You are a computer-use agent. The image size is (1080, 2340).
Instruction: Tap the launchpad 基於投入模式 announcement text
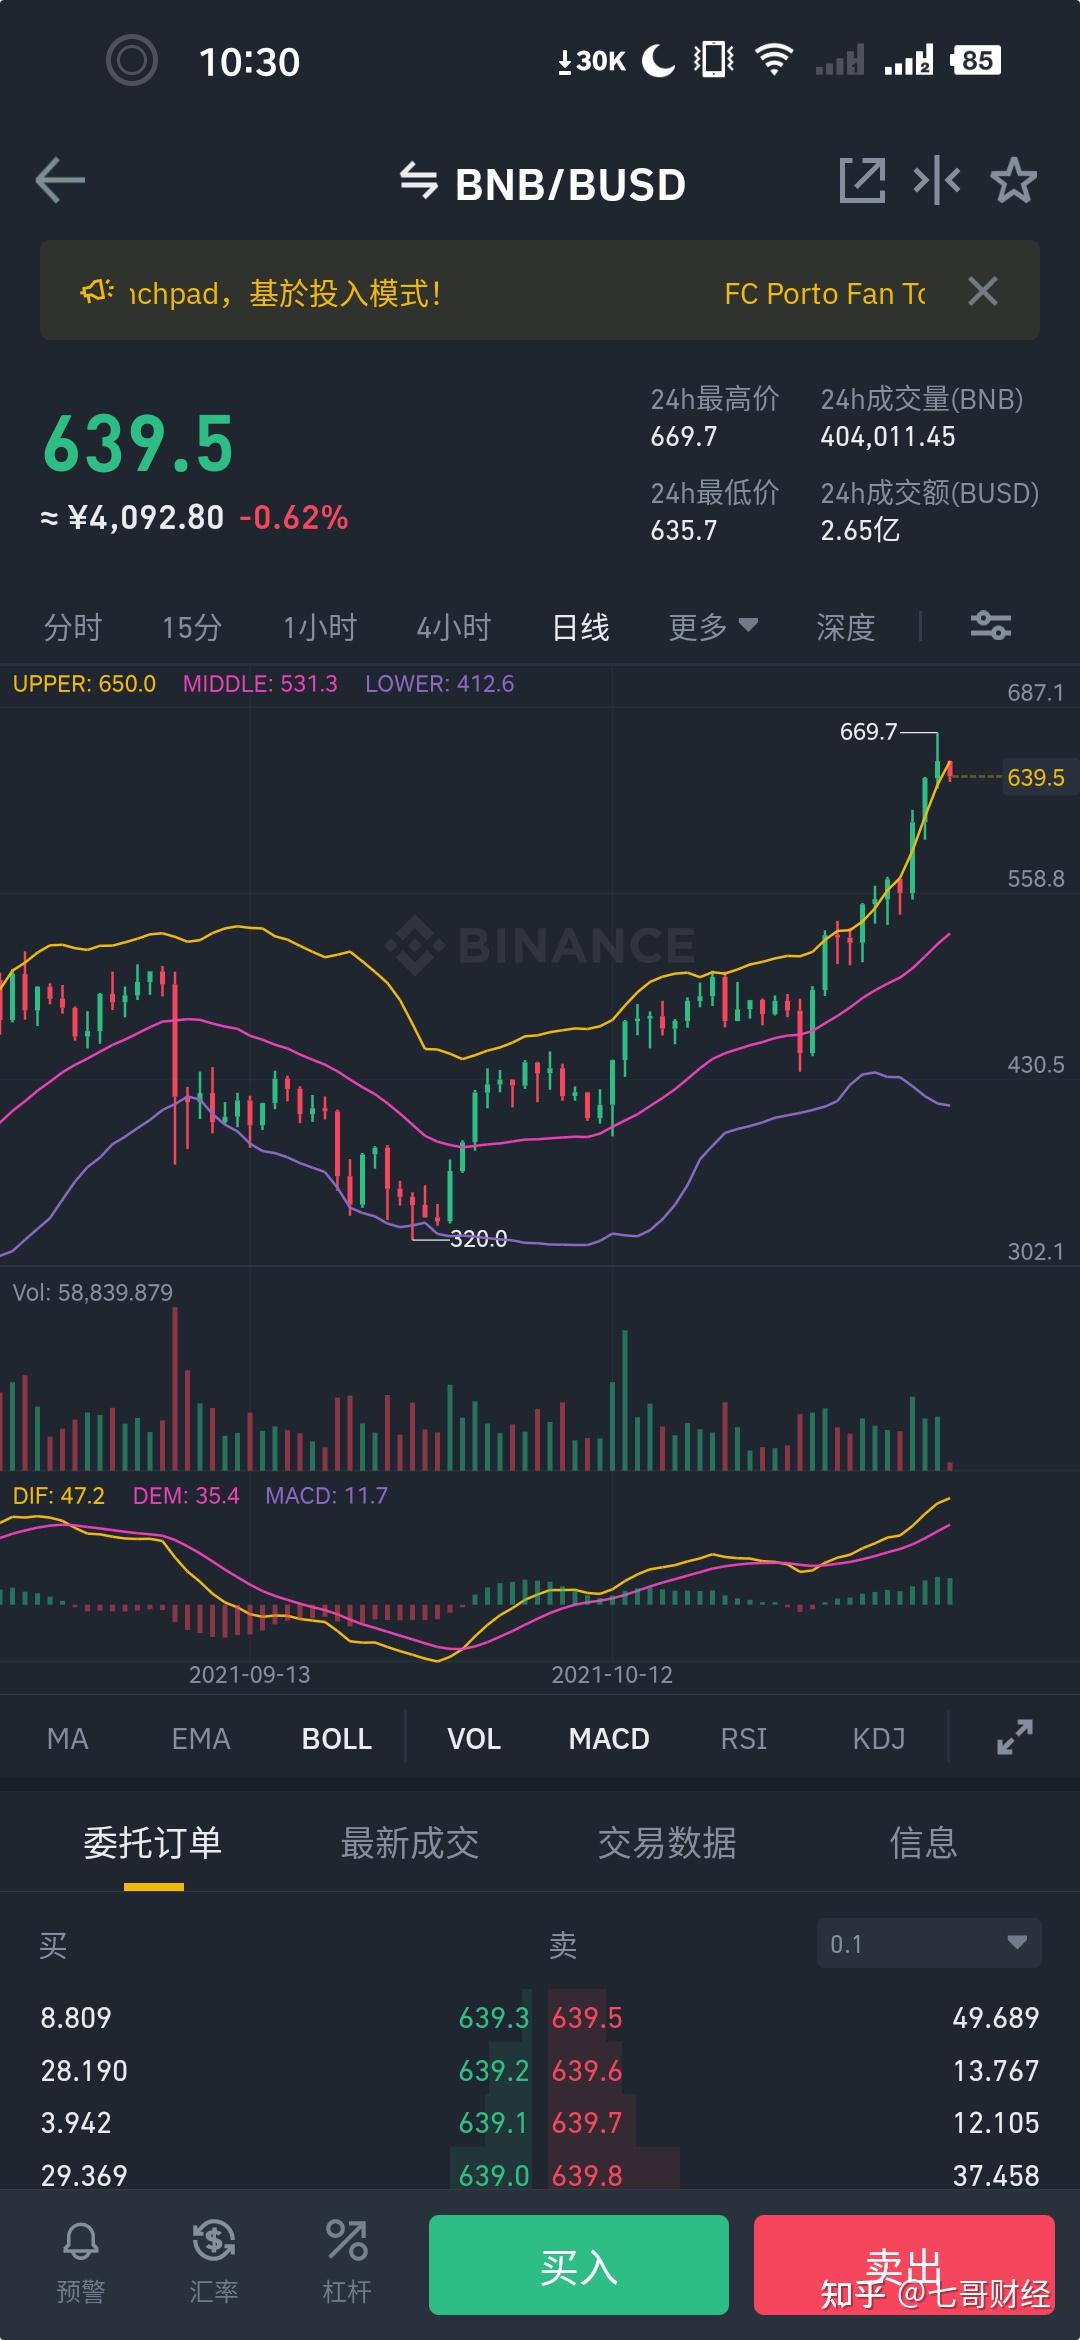pos(286,293)
